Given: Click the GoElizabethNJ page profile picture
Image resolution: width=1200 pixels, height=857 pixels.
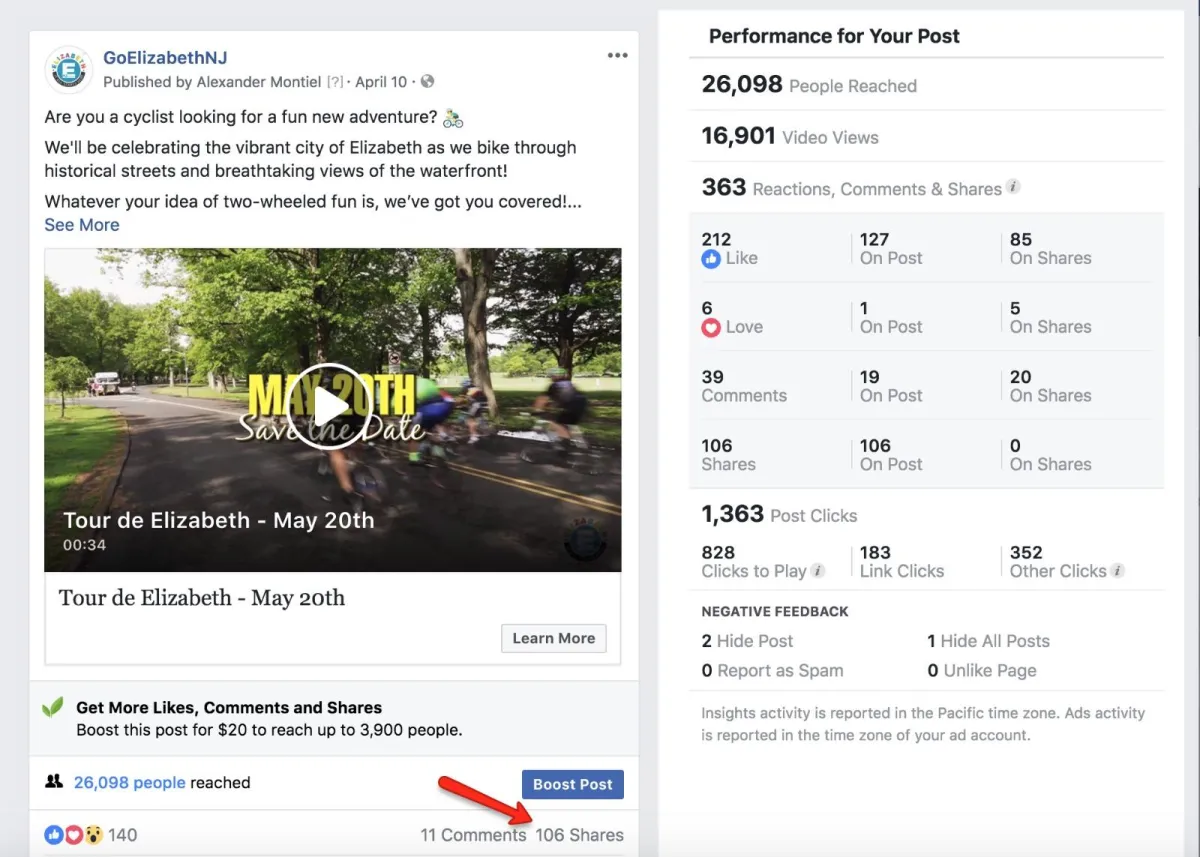Looking at the screenshot, I should click(x=69, y=70).
